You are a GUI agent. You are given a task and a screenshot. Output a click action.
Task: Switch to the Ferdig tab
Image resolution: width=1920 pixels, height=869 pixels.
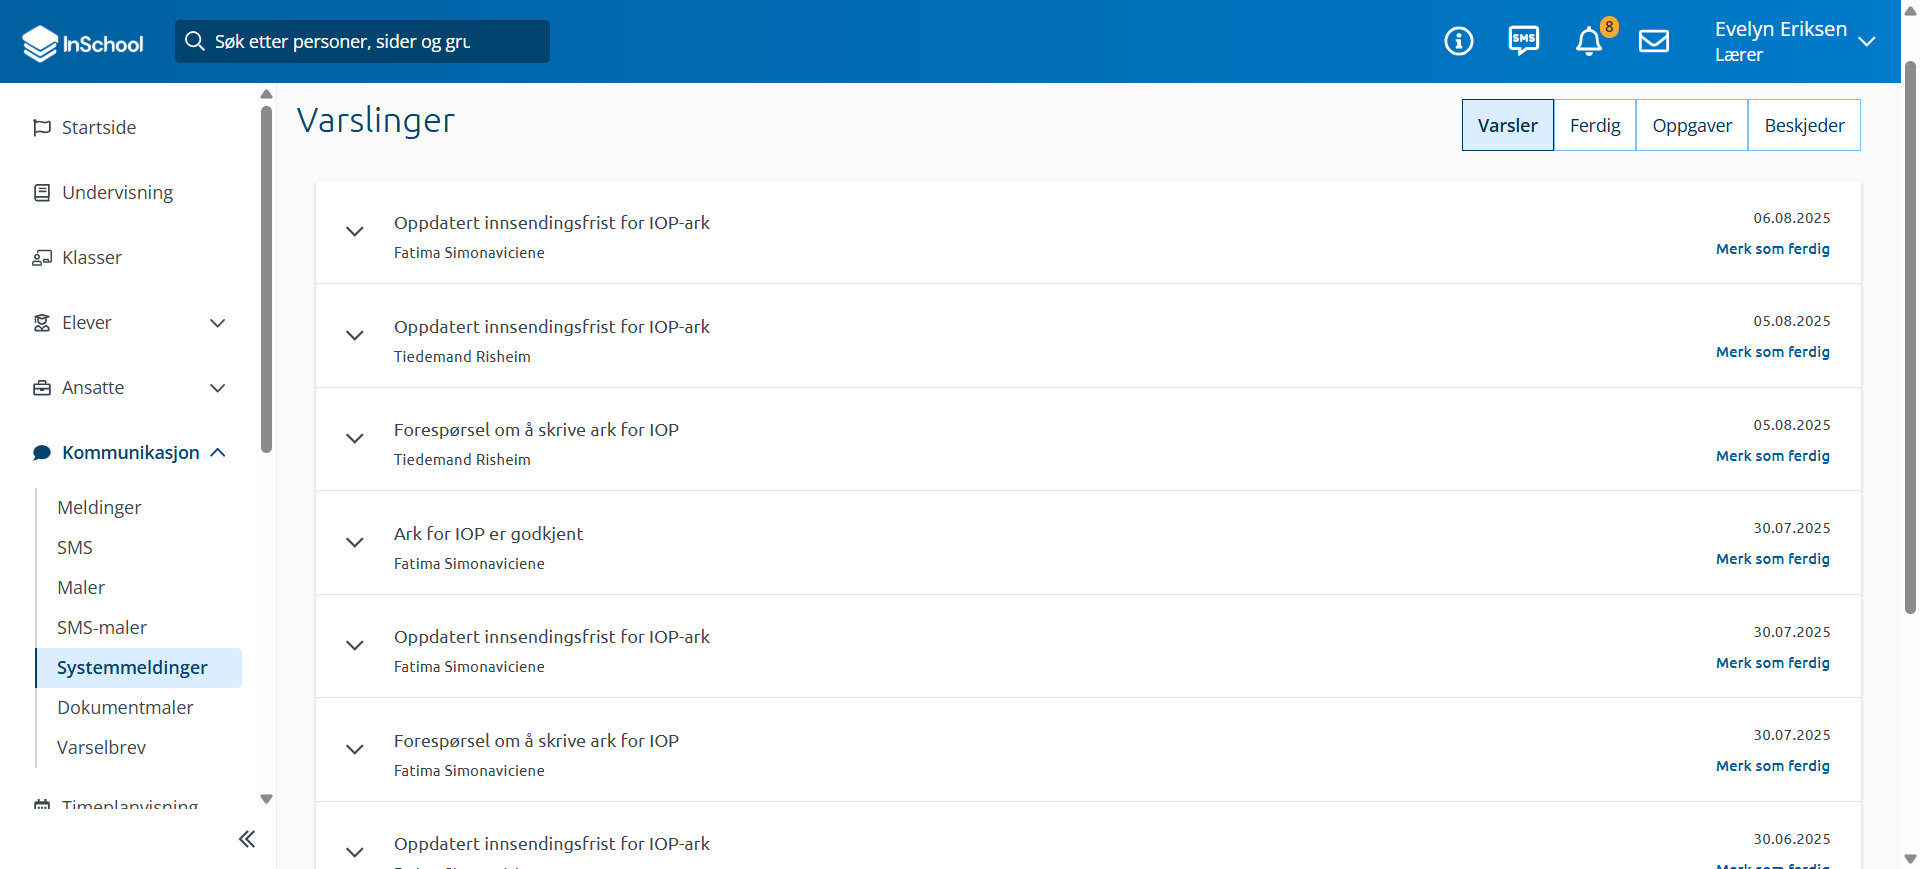(1595, 125)
